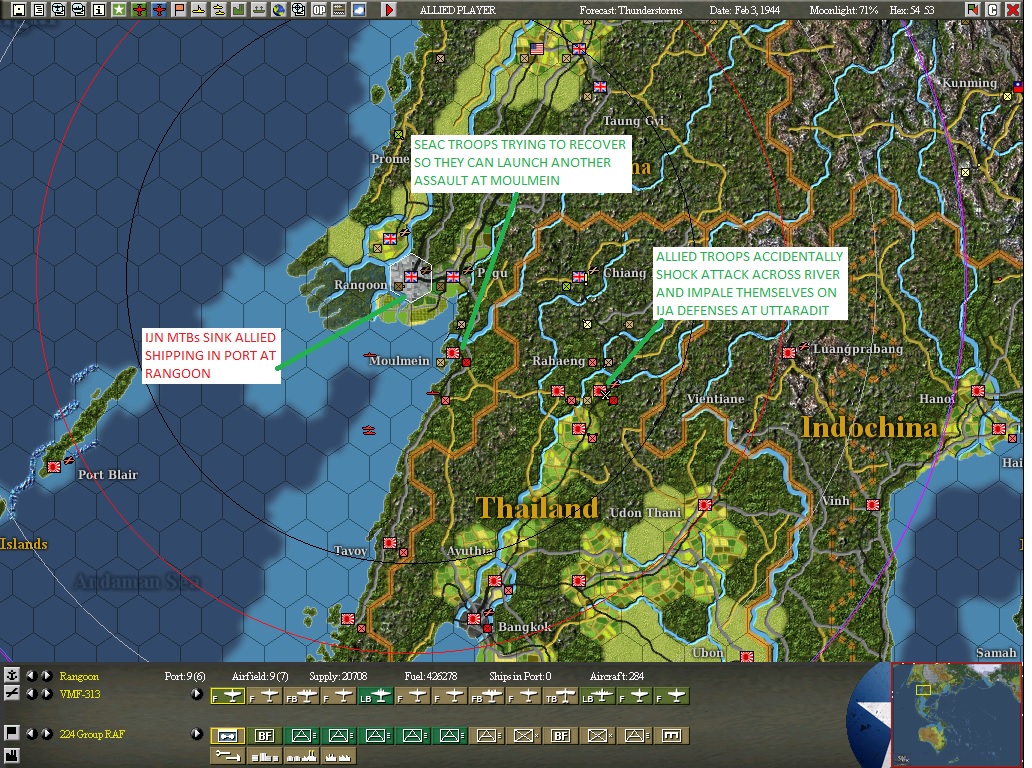The height and width of the screenshot is (768, 1032).
Task: Click the double yellow ships toolbar icon
Action: (x=219, y=10)
